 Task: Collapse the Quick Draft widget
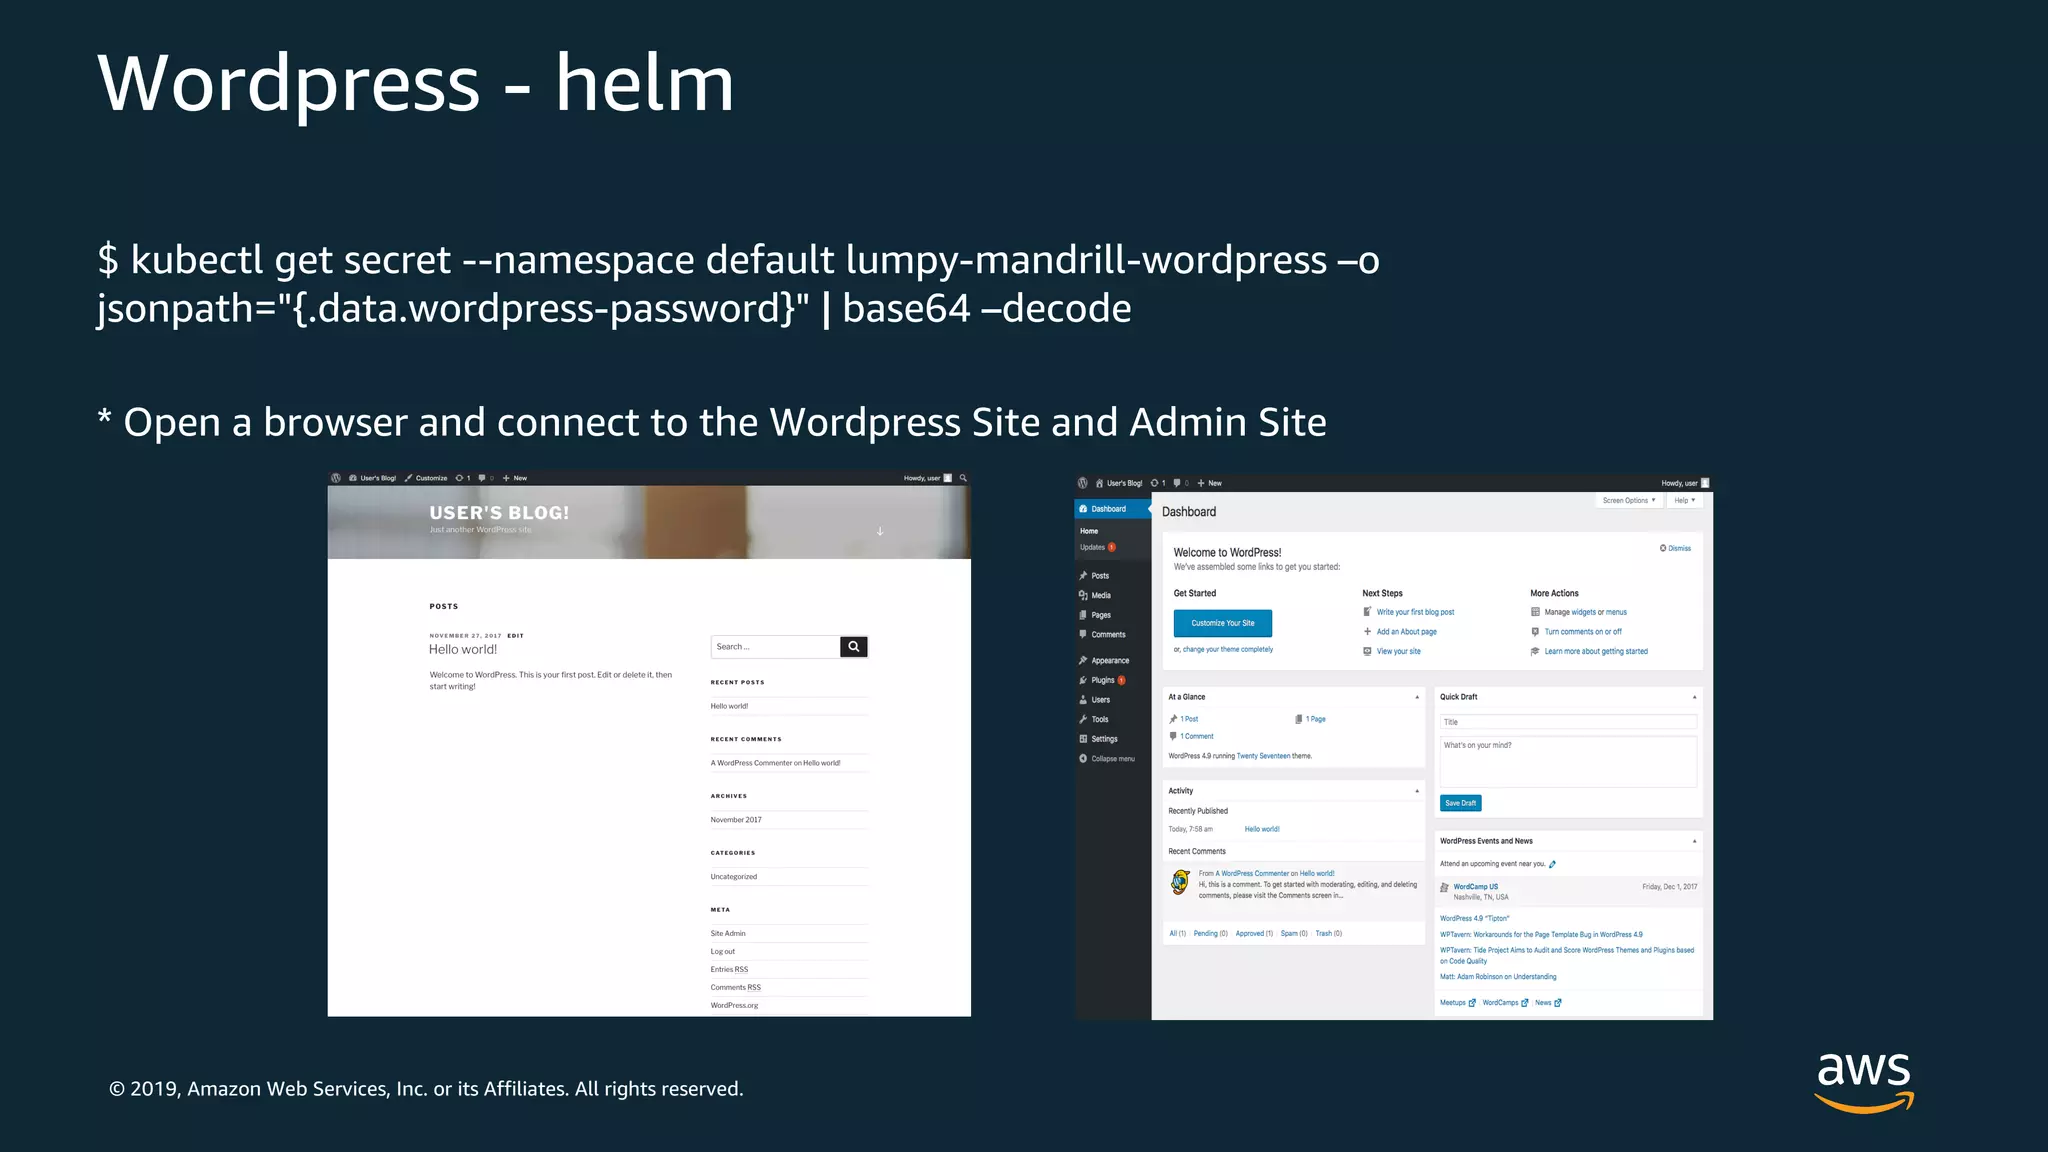pyautogui.click(x=1694, y=697)
